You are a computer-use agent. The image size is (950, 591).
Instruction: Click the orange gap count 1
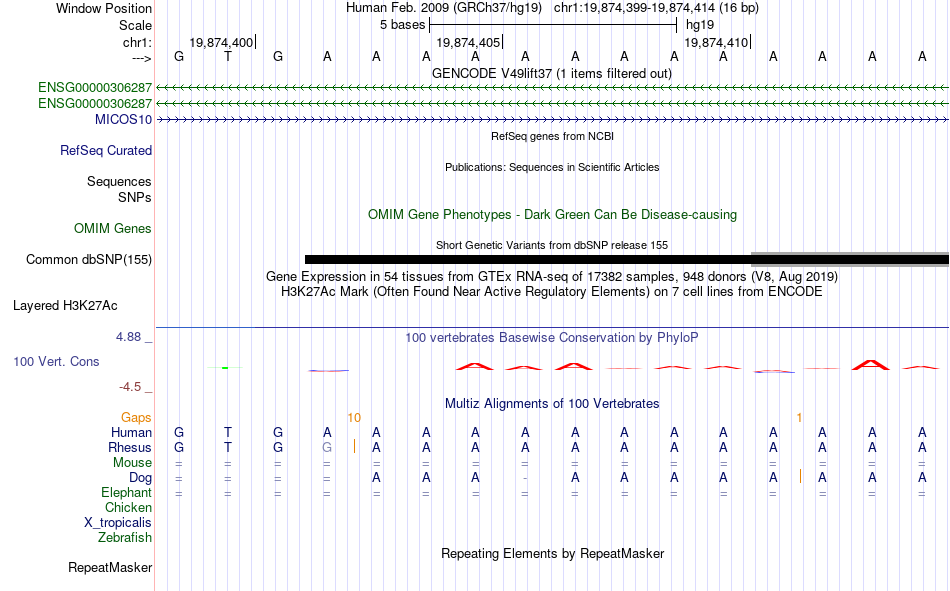[800, 418]
